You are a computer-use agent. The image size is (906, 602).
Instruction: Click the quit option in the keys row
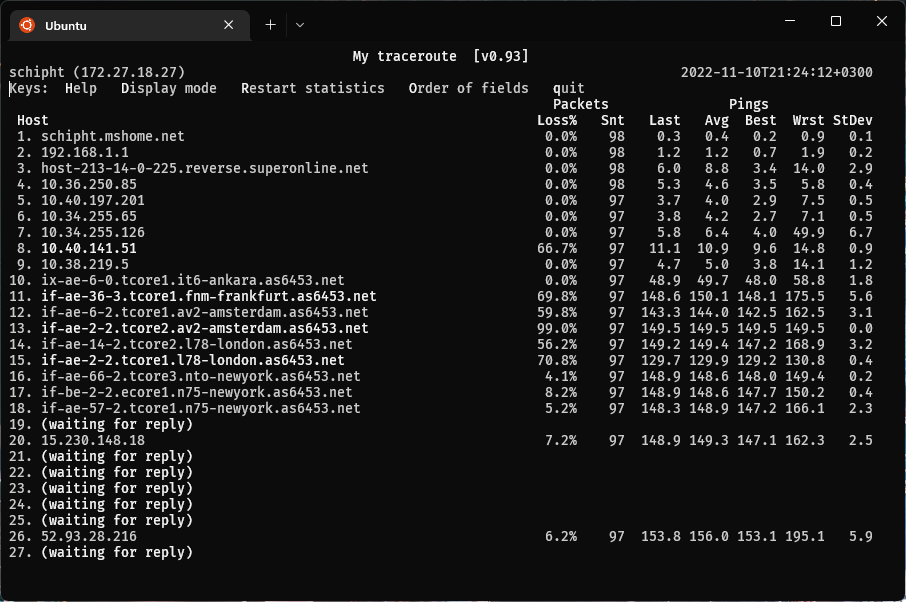pyautogui.click(x=569, y=88)
